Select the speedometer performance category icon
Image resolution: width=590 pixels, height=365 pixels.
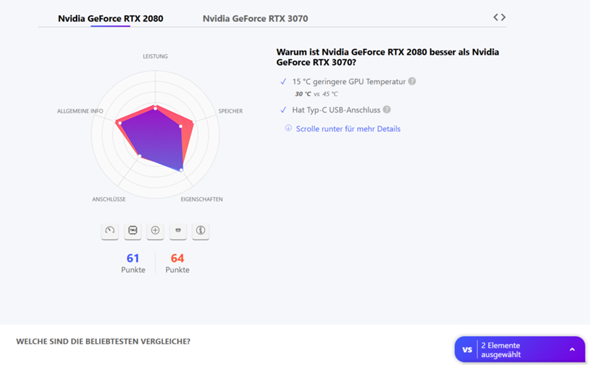click(110, 231)
